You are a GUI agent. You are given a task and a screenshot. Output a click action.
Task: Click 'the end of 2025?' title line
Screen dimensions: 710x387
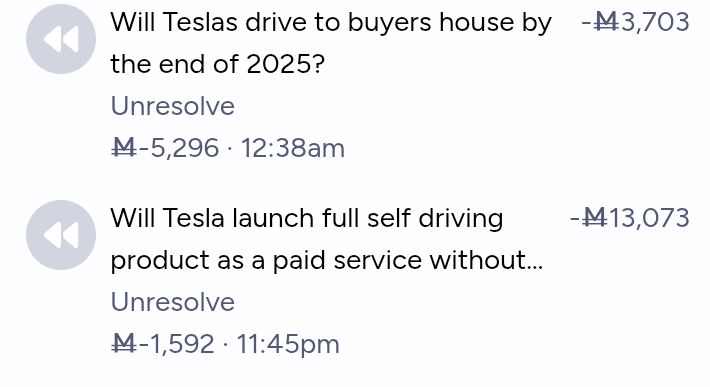coord(217,64)
